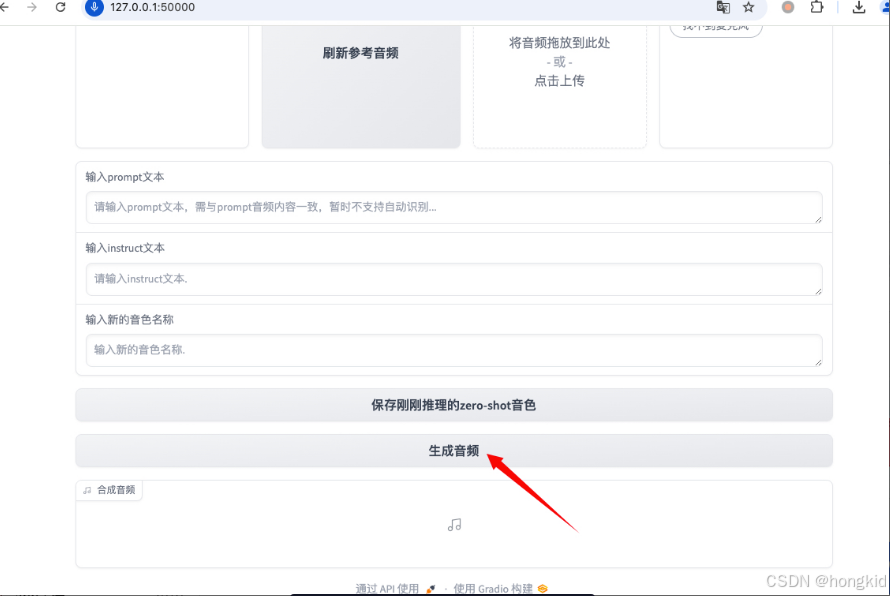
Task: Bookmark this page with star icon
Action: point(749,7)
